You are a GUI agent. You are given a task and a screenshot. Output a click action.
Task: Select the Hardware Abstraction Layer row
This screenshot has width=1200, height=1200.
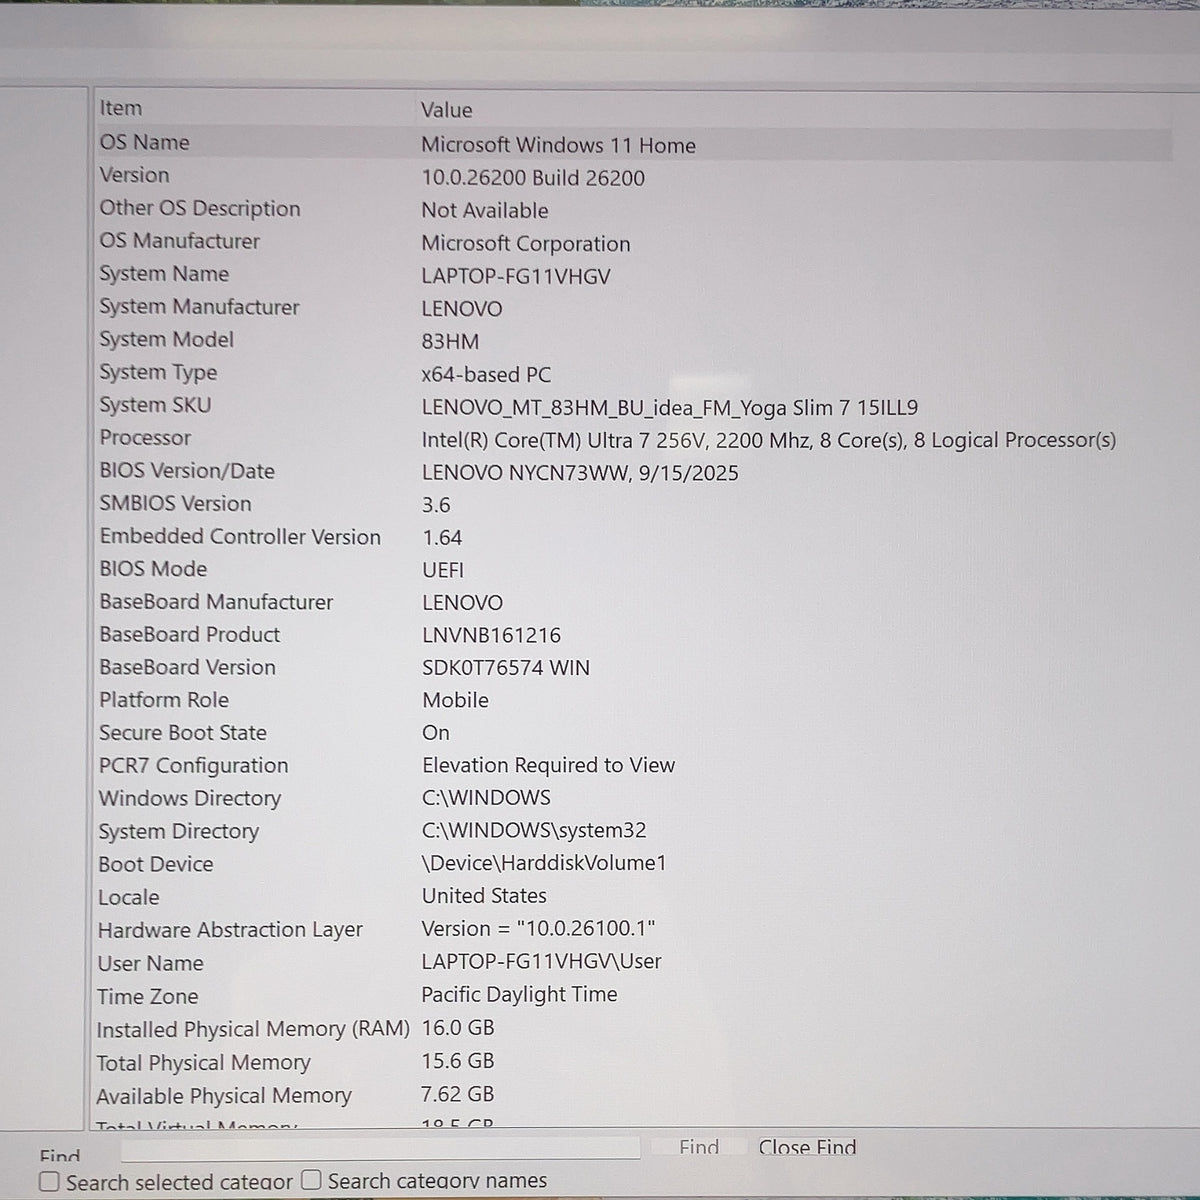[633, 930]
